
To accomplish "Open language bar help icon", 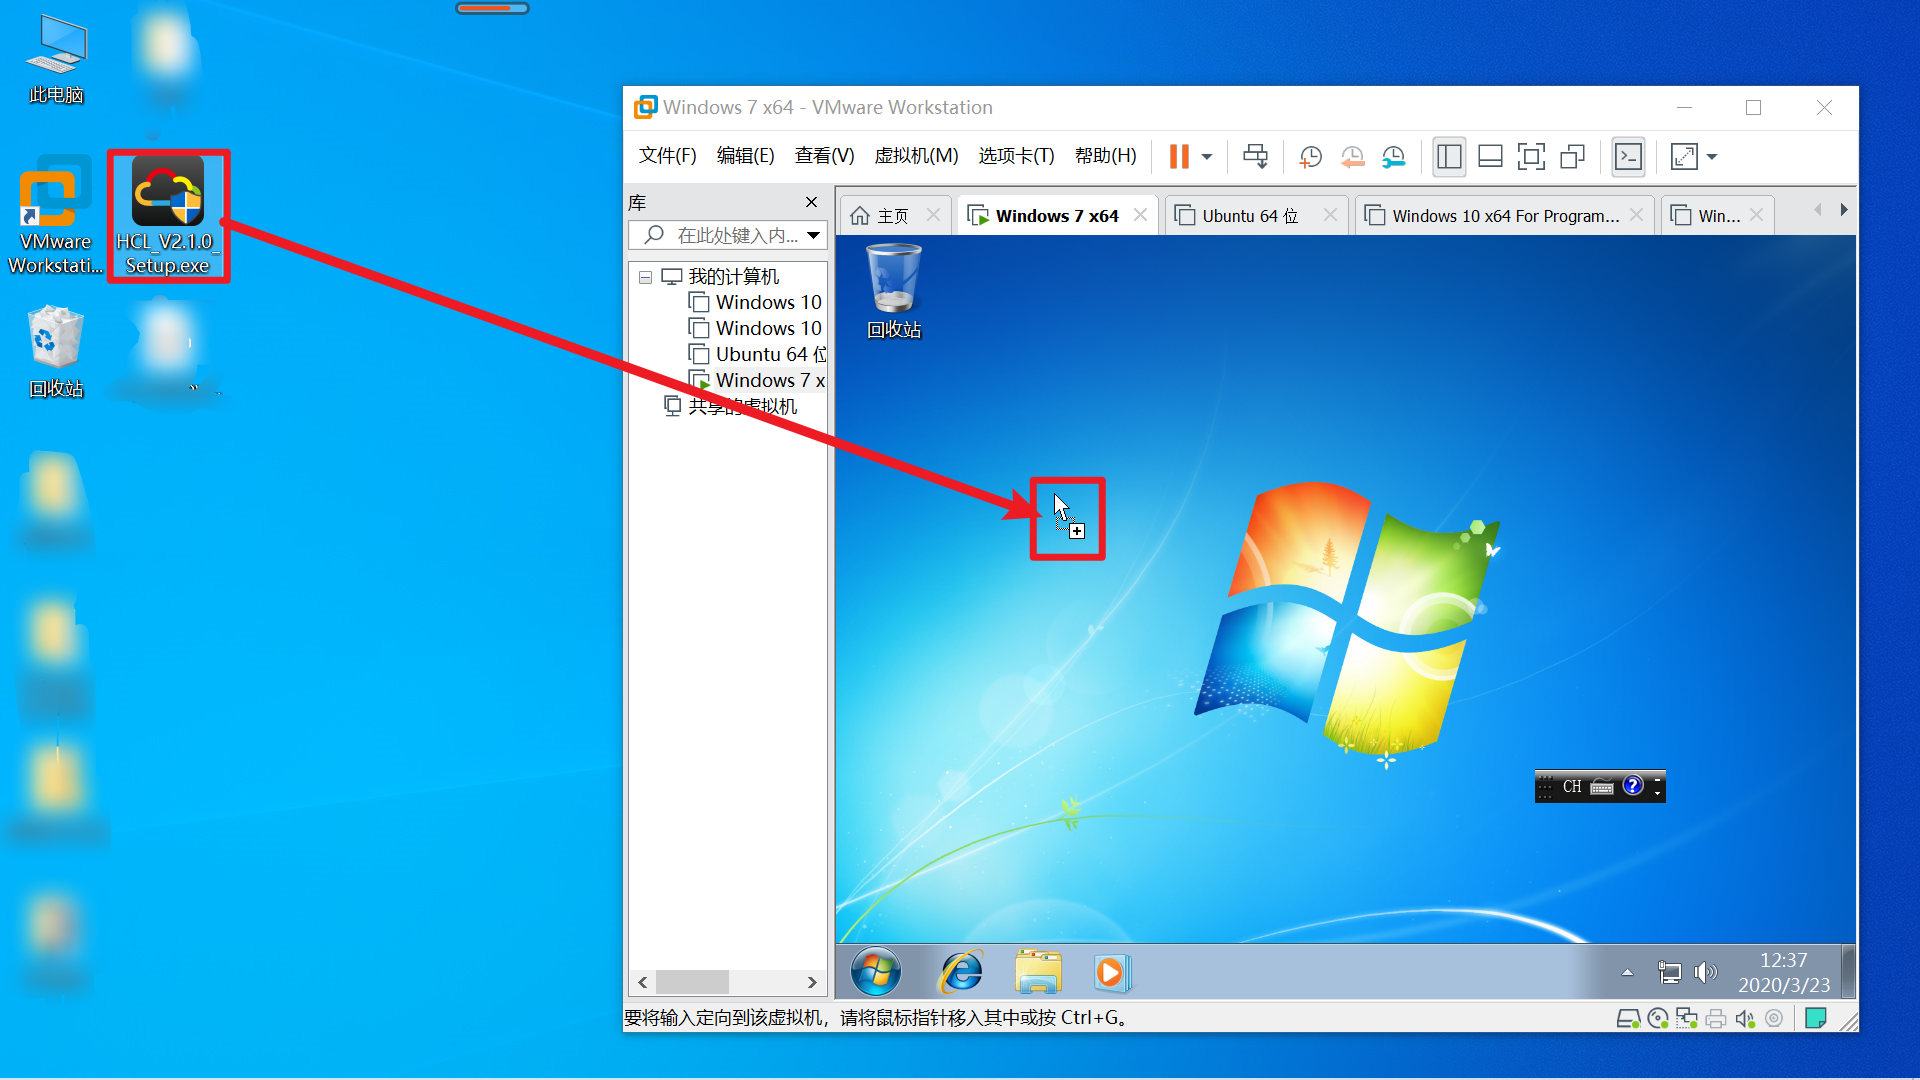I will pyautogui.click(x=1633, y=786).
